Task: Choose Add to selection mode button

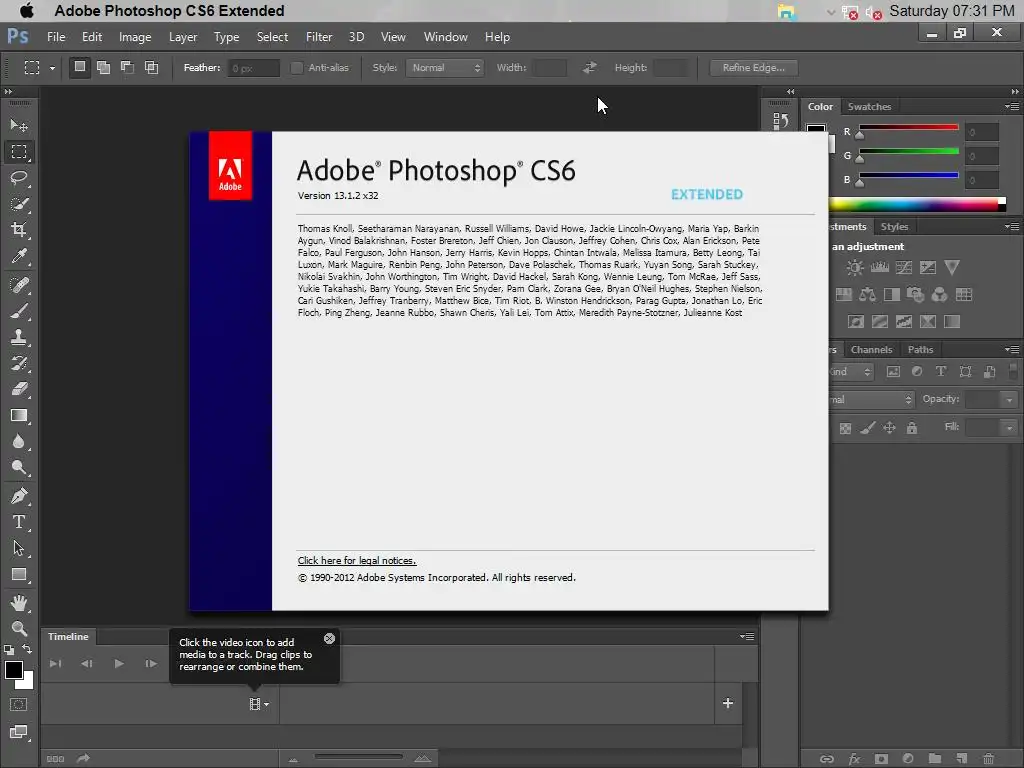Action: tap(103, 67)
